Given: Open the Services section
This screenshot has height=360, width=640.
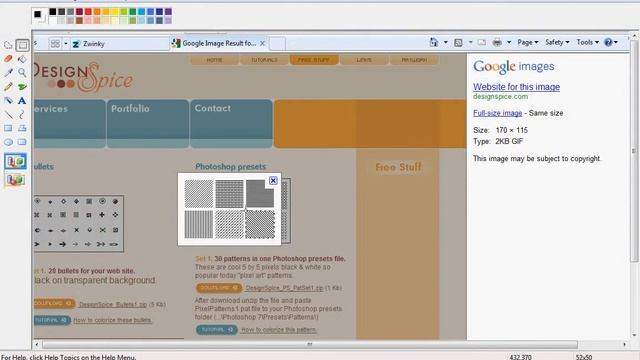Looking at the screenshot, I should tap(70, 123).
